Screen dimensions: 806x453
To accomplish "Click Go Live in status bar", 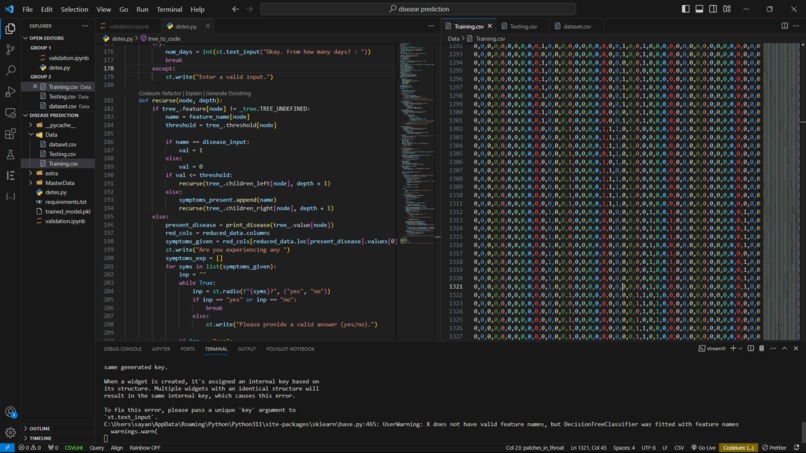I will coord(703,448).
